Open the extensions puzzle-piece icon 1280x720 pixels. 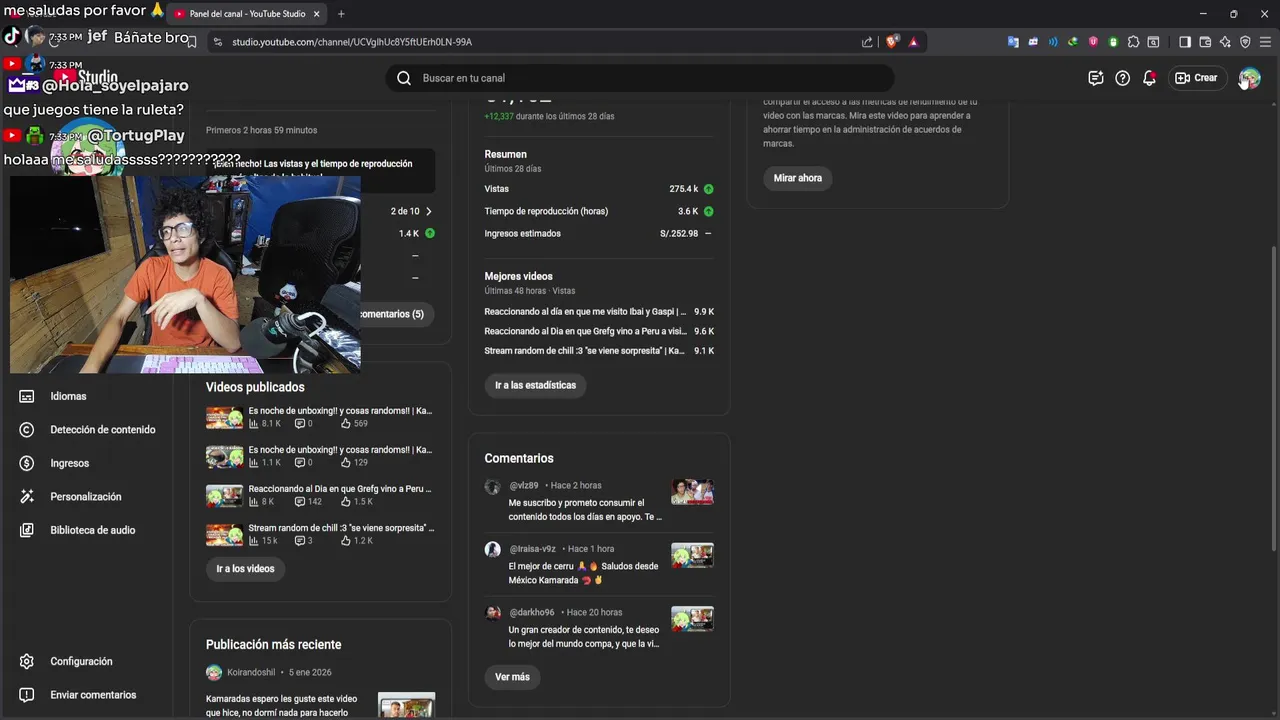[1133, 42]
